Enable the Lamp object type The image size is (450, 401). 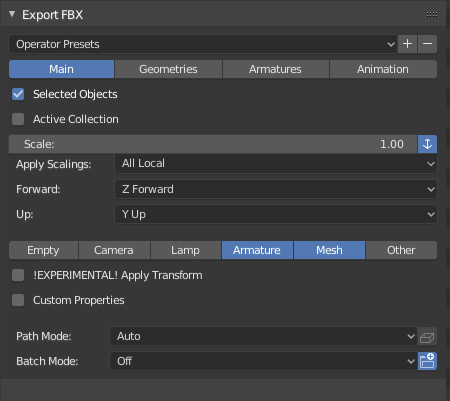186,250
